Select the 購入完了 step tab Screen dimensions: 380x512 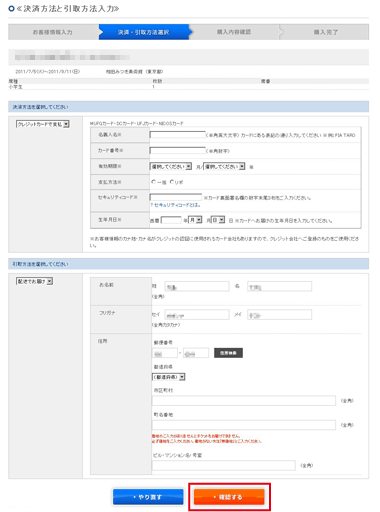point(326,32)
